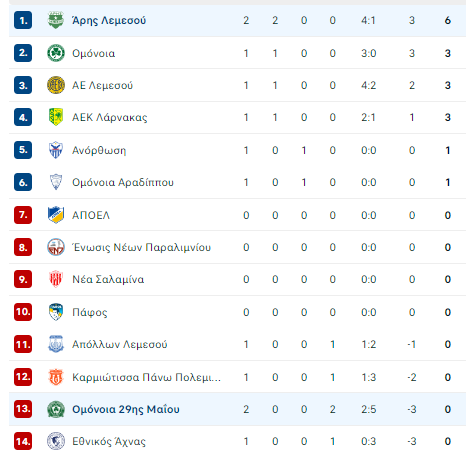
Task: Click the ΑΕΚ Λάρνακας team name
Action: click(x=110, y=117)
